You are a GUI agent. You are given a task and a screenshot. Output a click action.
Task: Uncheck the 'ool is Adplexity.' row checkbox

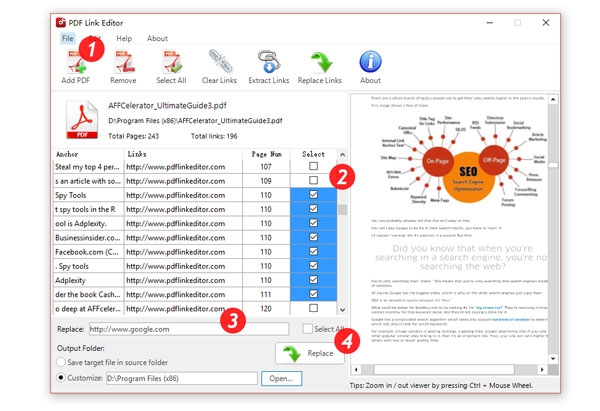tap(313, 223)
